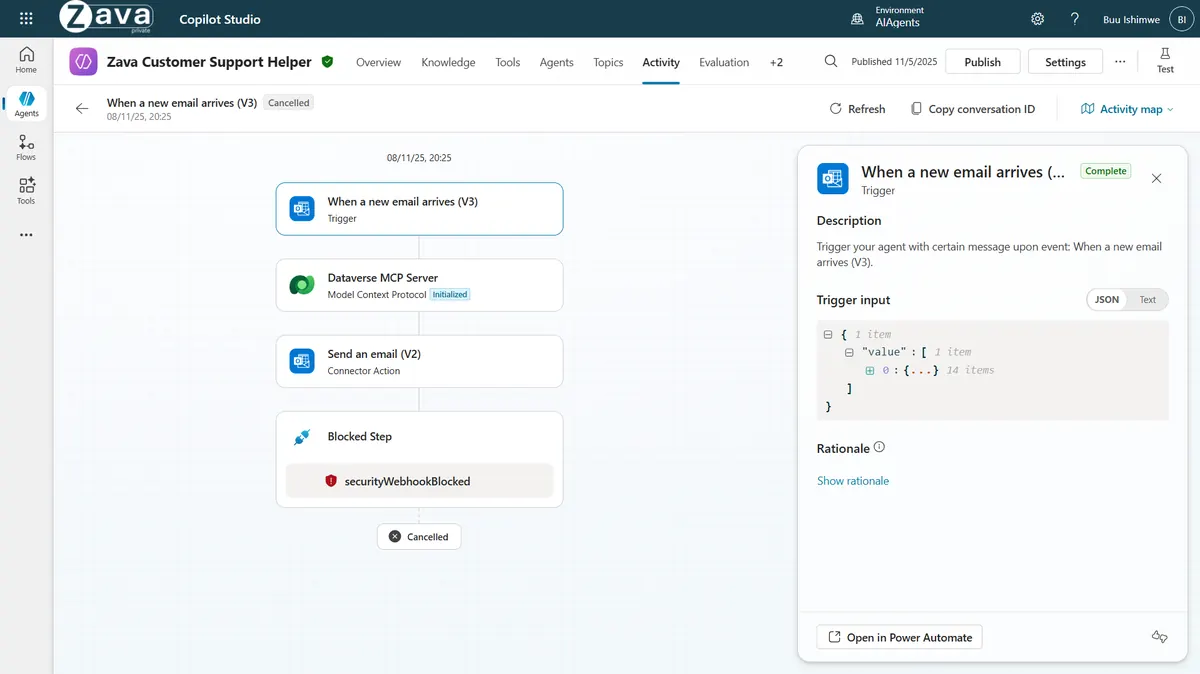
Task: Click the Outlook icon on trigger node
Action: click(302, 209)
